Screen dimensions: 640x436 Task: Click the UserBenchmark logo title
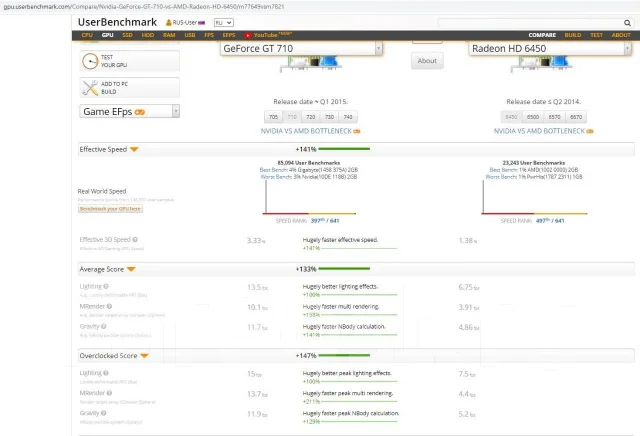[117, 22]
